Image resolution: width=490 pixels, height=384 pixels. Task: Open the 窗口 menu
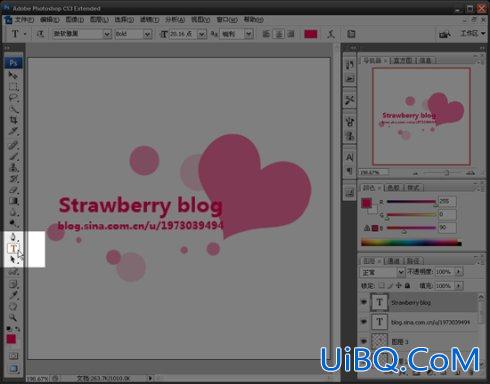(227, 20)
